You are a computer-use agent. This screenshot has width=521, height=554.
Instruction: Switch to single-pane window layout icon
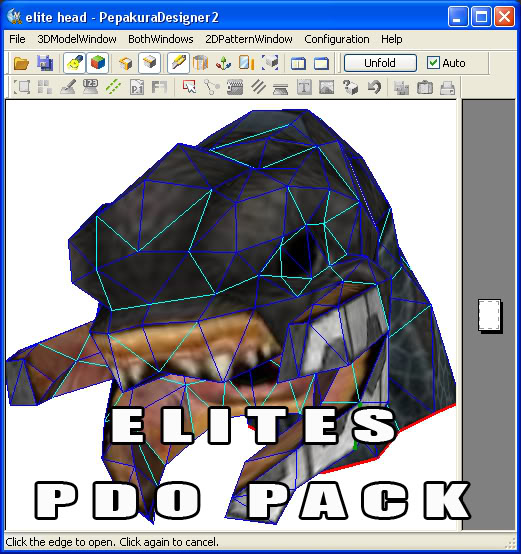(321, 63)
